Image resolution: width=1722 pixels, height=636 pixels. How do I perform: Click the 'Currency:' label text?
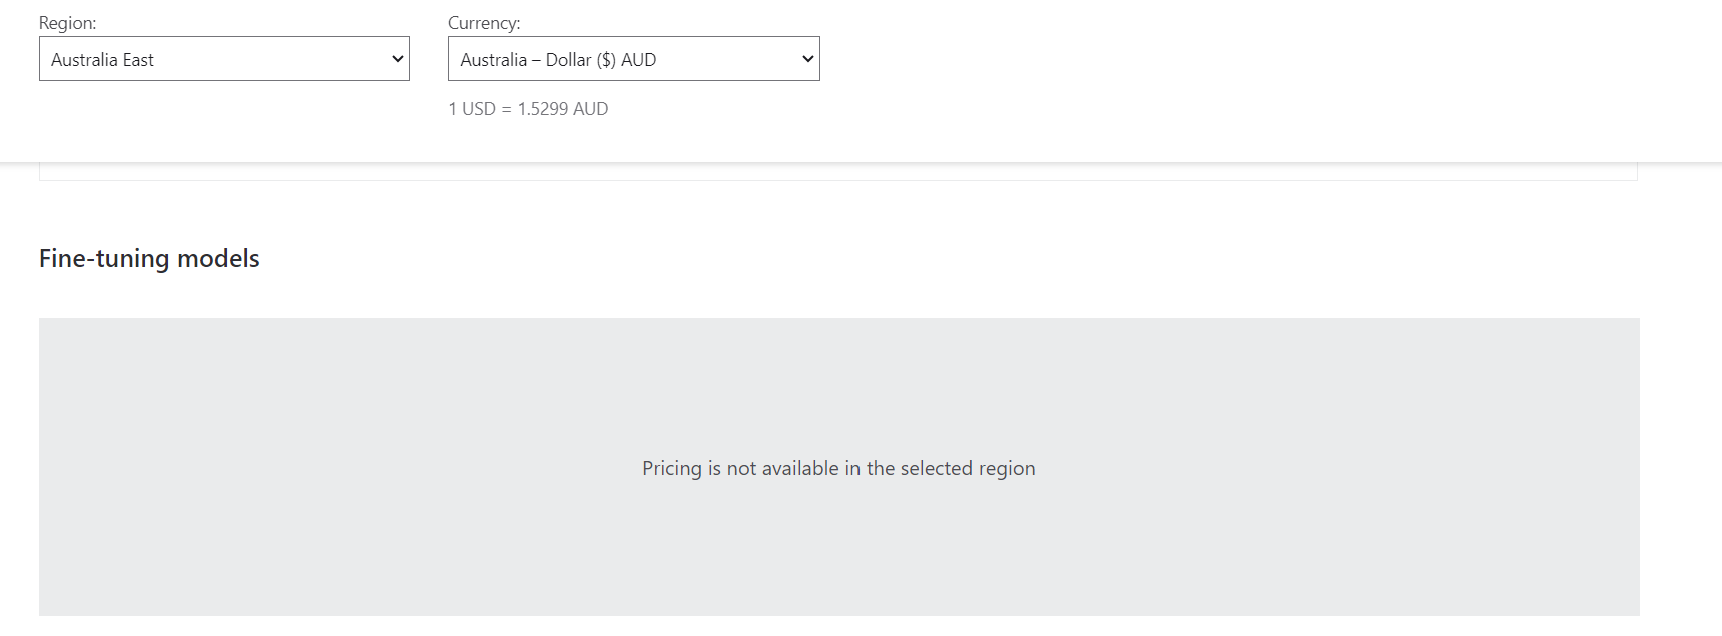click(484, 23)
